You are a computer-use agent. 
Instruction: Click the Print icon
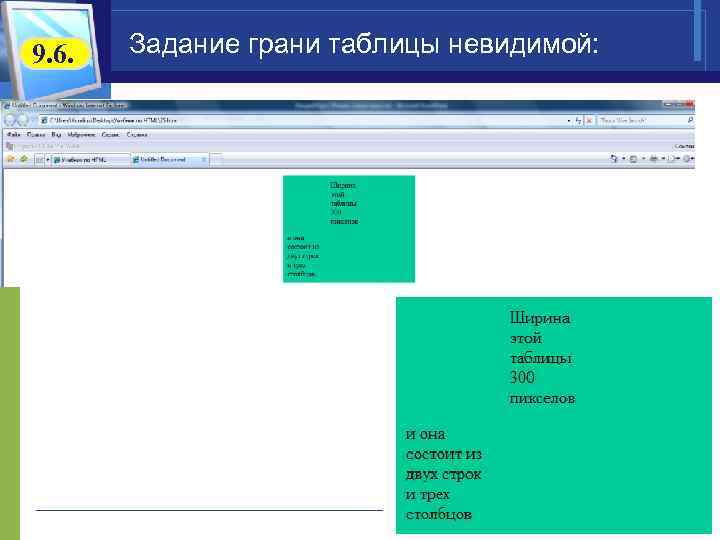[x=653, y=159]
